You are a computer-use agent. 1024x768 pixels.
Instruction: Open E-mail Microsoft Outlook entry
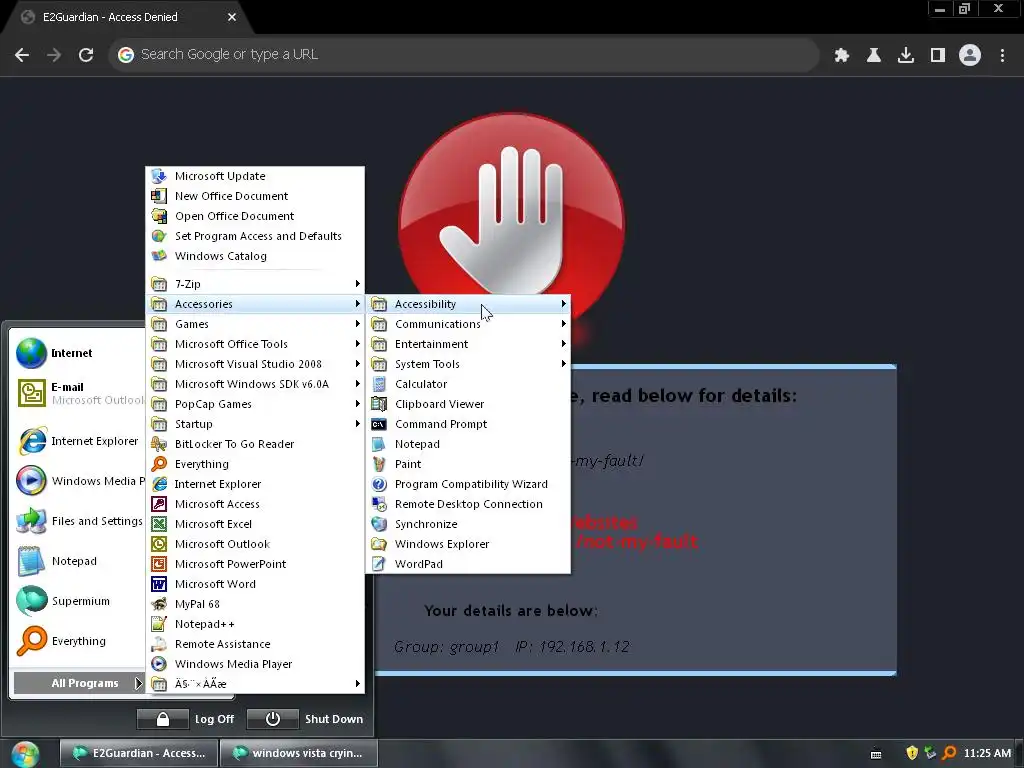point(78,393)
